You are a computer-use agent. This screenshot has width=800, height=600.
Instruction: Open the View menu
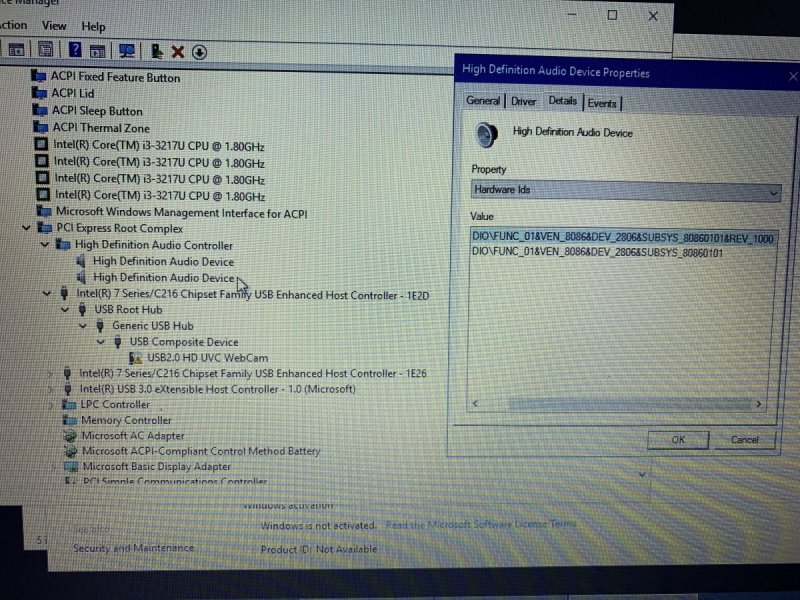click(x=54, y=26)
